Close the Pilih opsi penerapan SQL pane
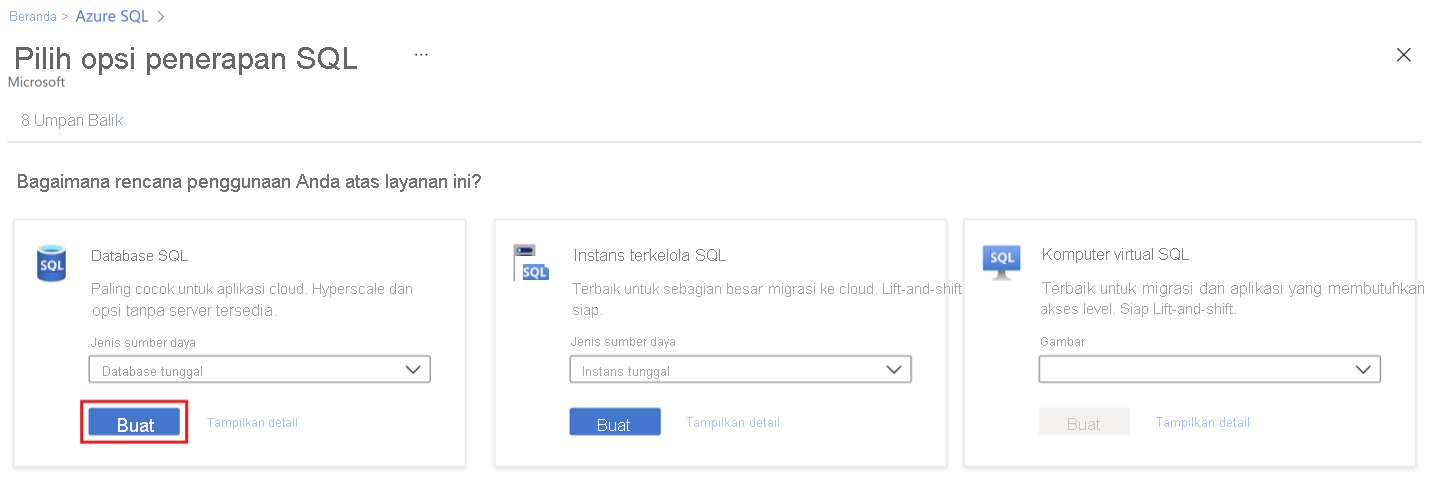1430x479 pixels. [1403, 55]
